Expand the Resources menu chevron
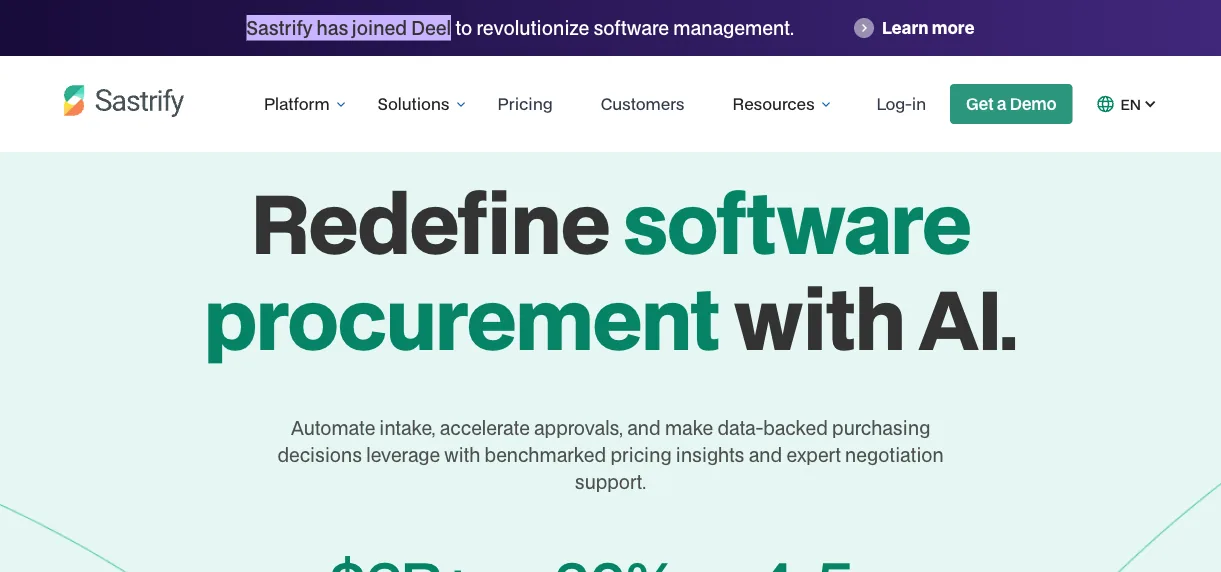1221x572 pixels. click(x=826, y=104)
